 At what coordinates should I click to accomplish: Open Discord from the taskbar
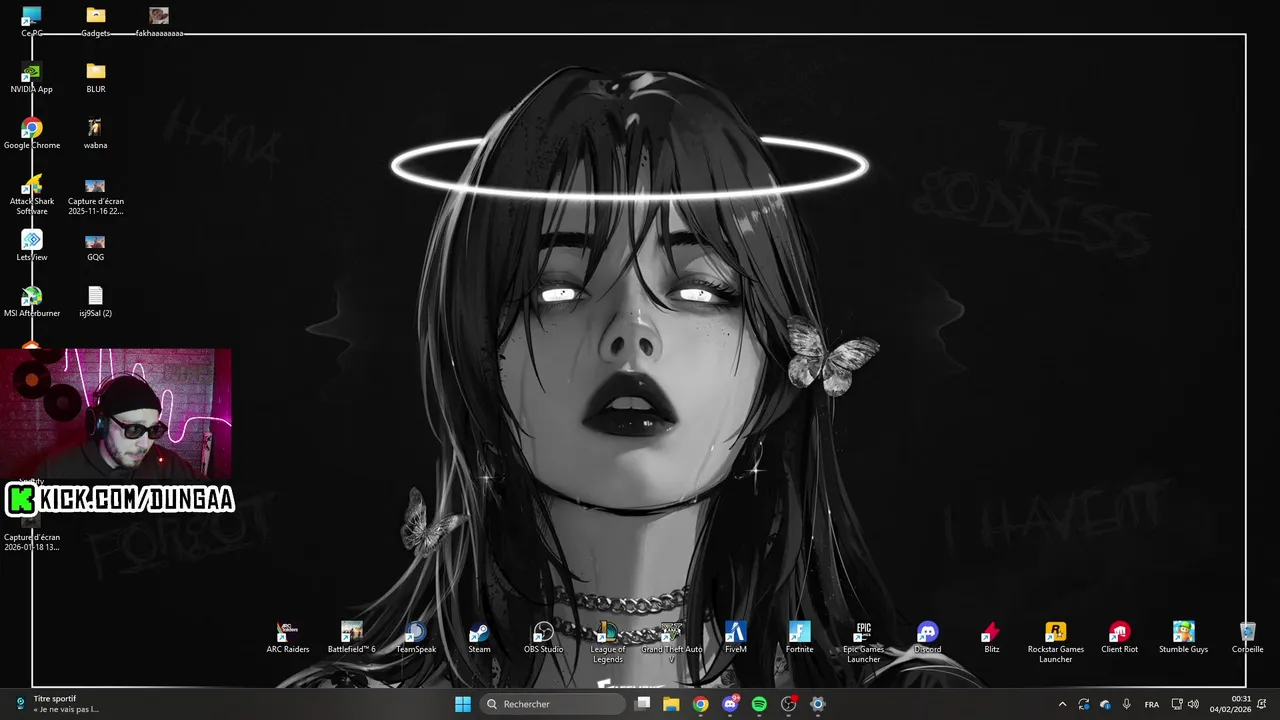[730, 704]
